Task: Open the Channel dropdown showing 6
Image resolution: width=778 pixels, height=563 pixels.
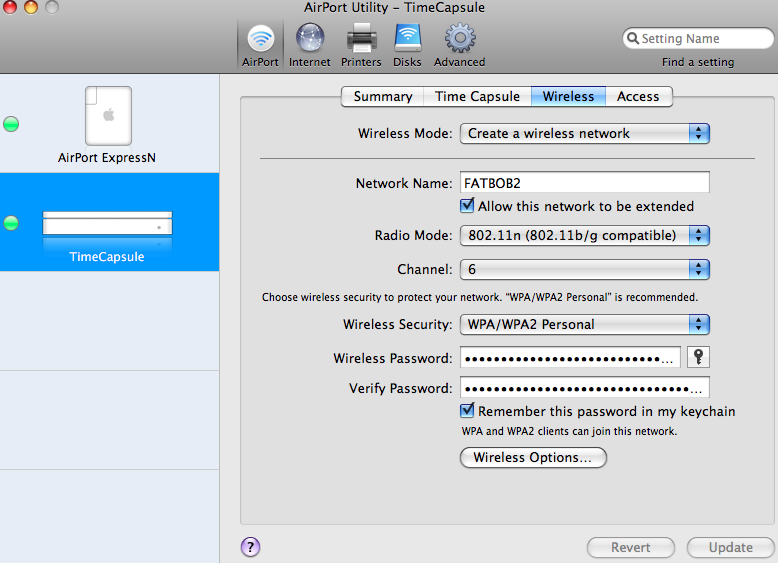Action: 584,269
